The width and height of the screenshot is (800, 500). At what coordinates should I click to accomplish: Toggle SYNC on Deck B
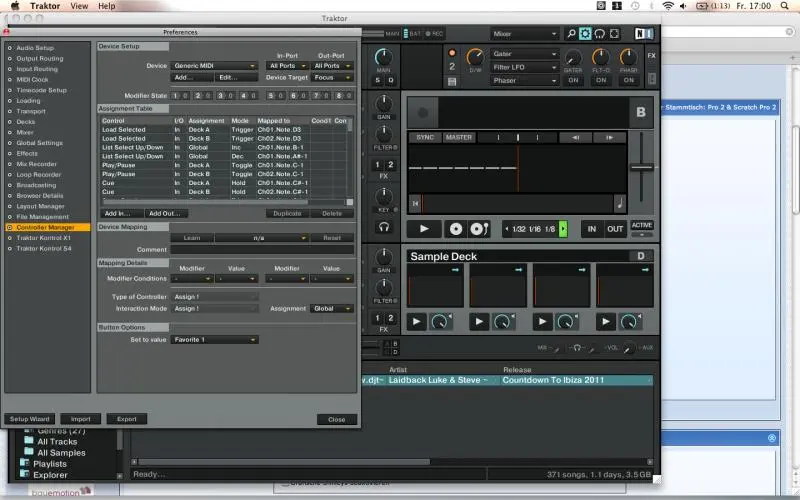coord(425,137)
